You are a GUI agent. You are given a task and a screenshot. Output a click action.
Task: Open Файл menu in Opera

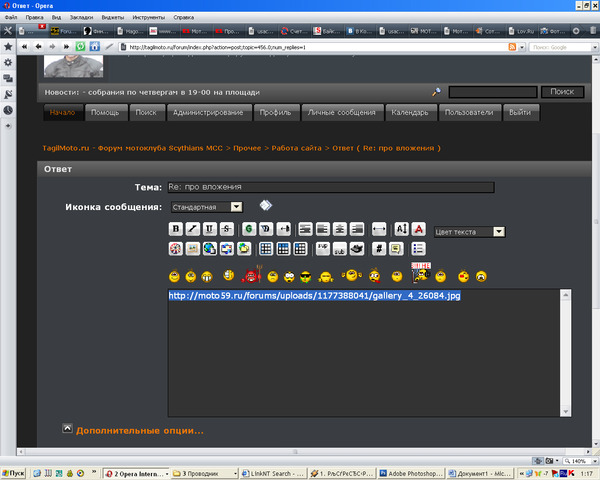click(x=11, y=17)
